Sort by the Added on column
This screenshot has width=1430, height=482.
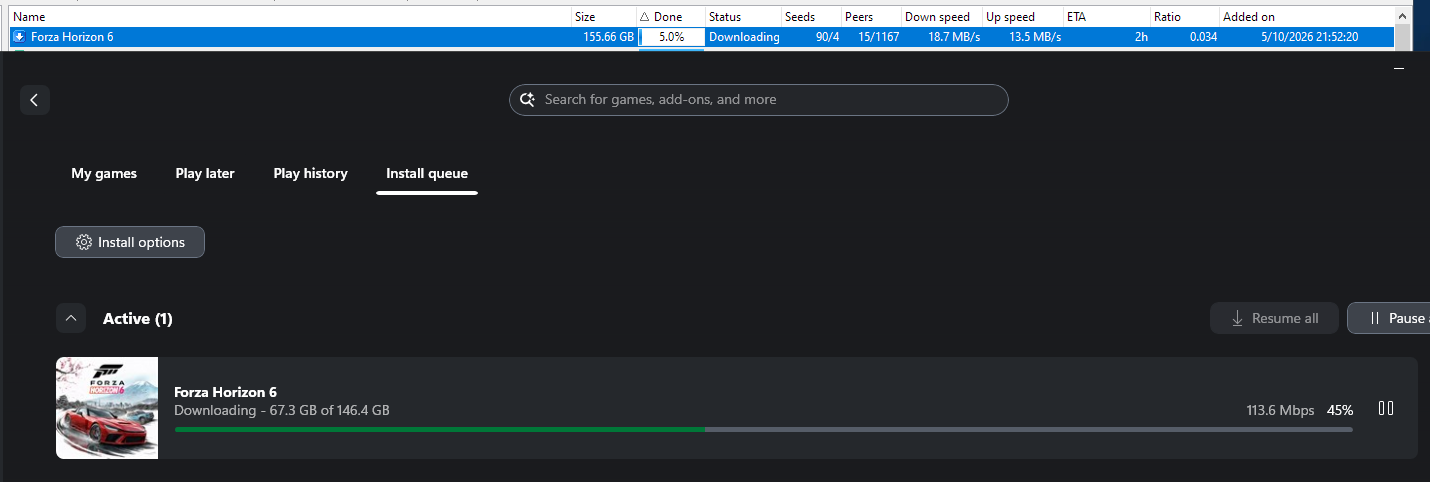coord(1305,17)
